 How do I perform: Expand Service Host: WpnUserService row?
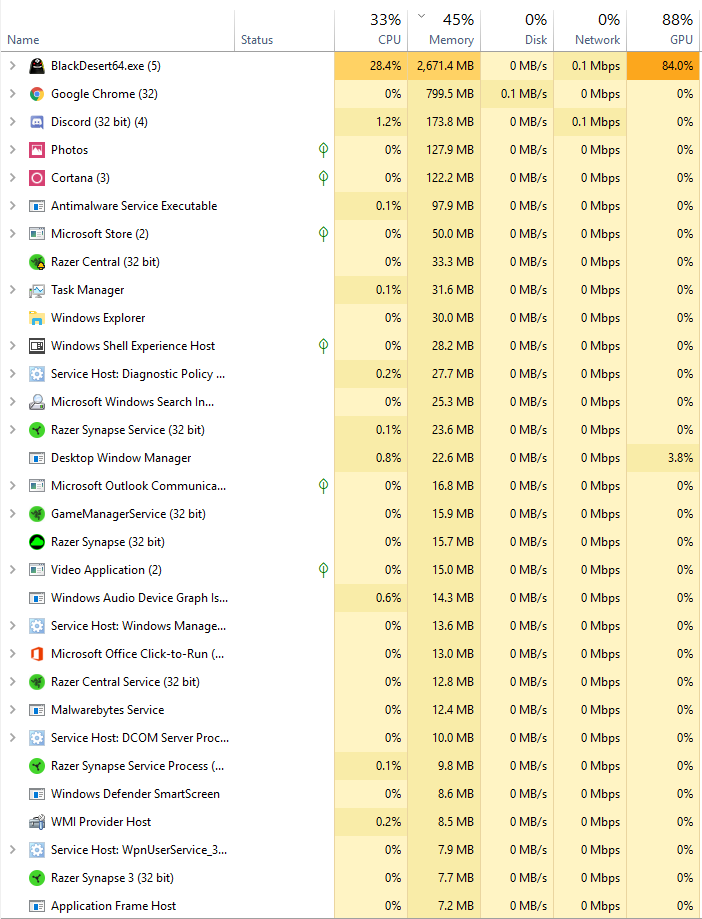[12, 850]
